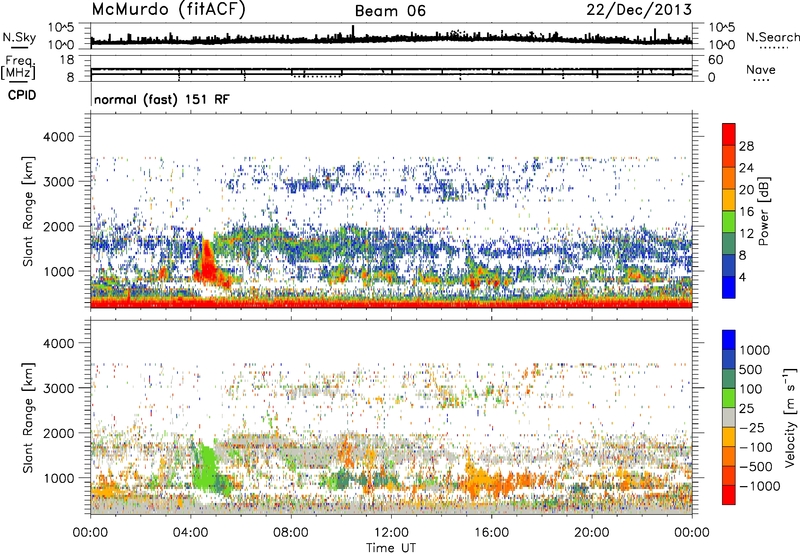The image size is (800, 554).
Task: Pick the light green Power segment between 12 and 16
Action: tap(729, 221)
